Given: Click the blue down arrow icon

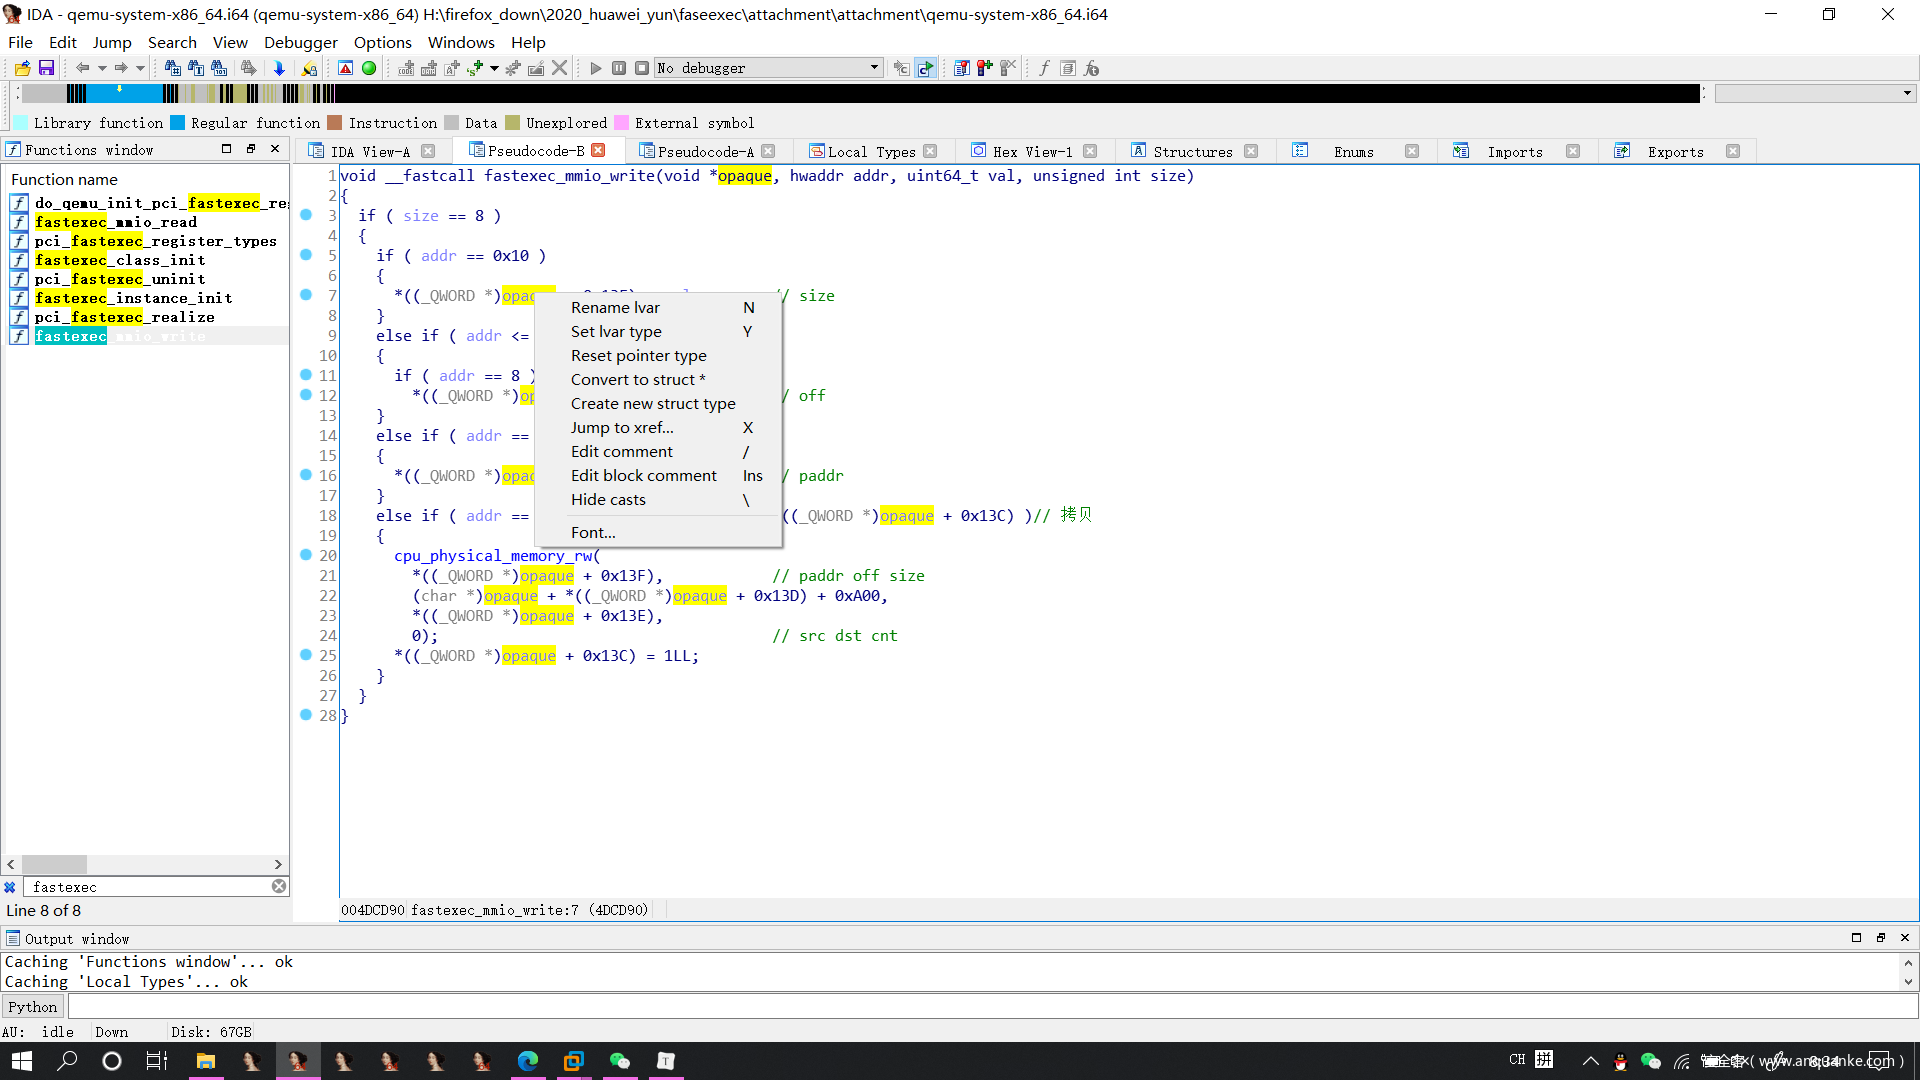Looking at the screenshot, I should 279,68.
